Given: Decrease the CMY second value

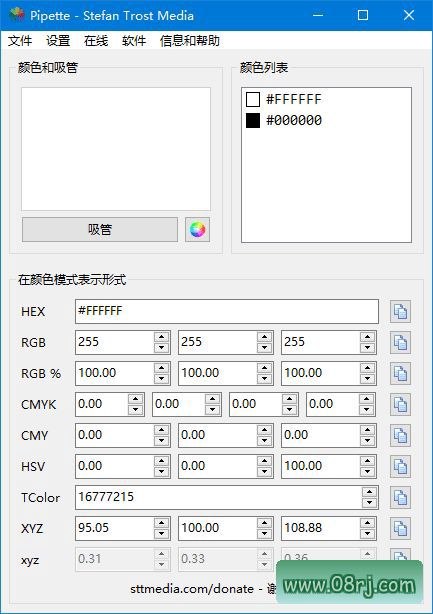Looking at the screenshot, I should [x=265, y=441].
